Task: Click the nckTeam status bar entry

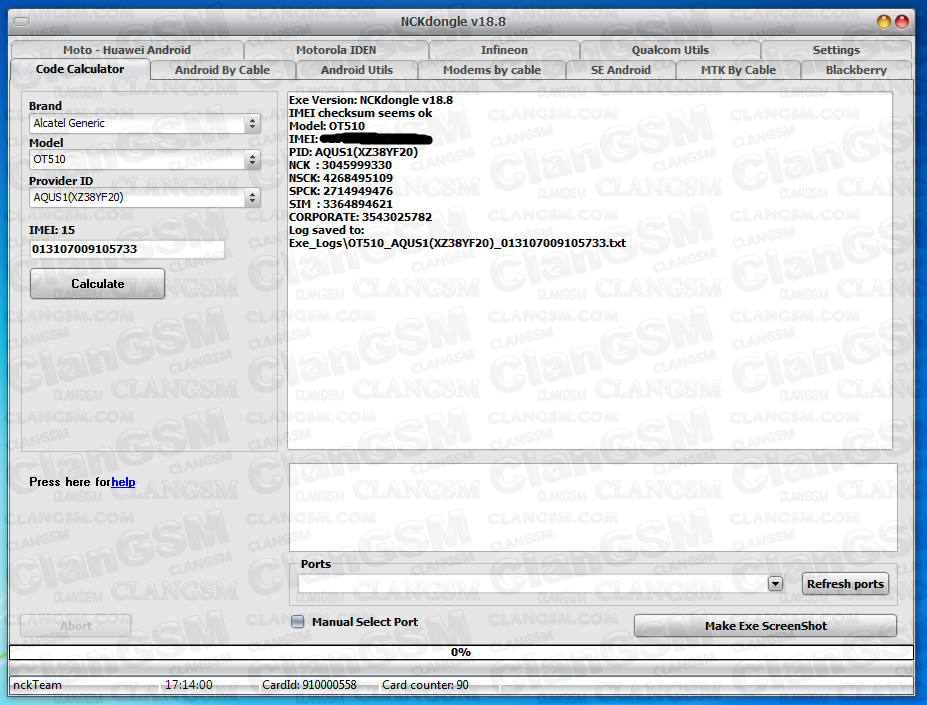Action: [37, 685]
